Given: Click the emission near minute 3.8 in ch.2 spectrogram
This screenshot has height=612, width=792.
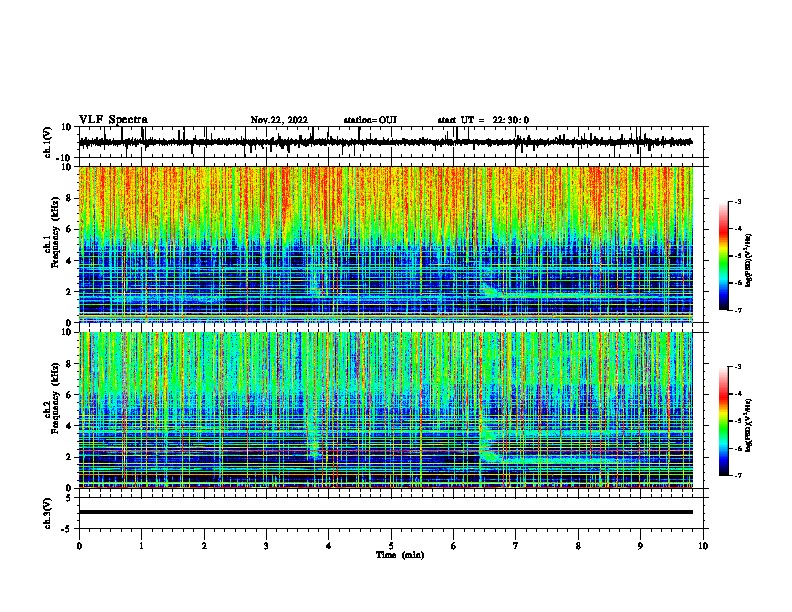Looking at the screenshot, I should pos(314,444).
